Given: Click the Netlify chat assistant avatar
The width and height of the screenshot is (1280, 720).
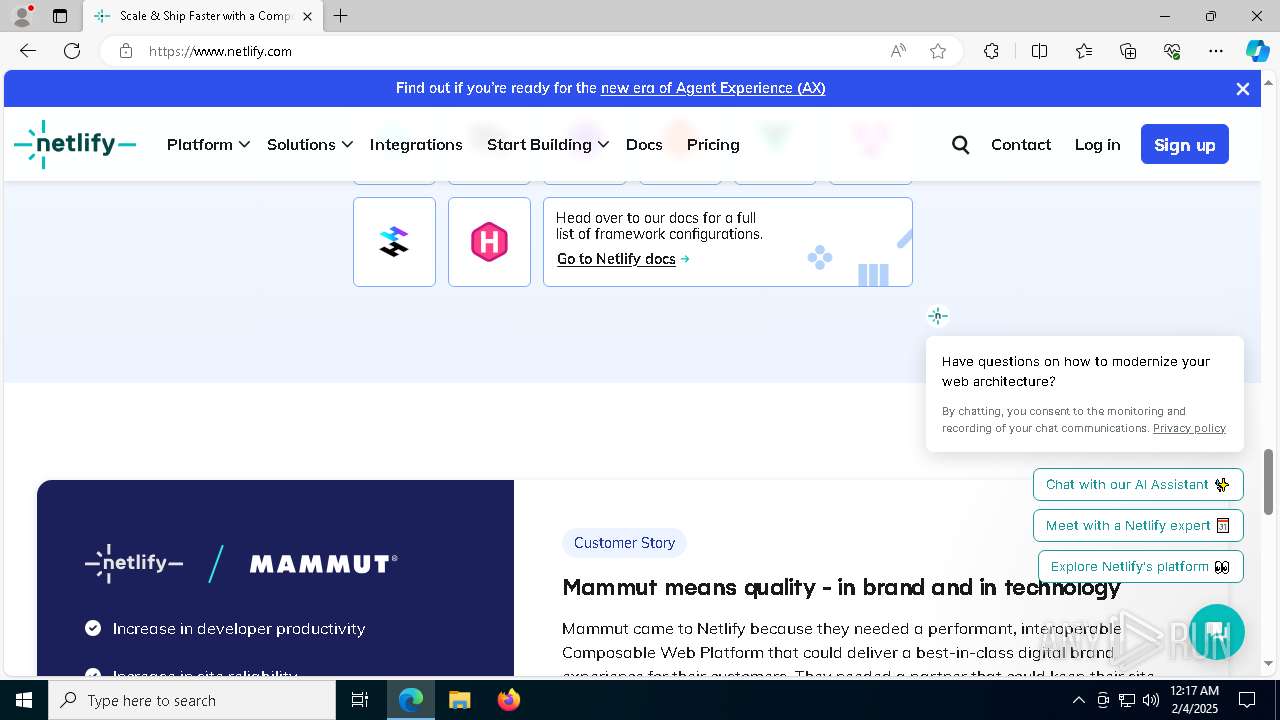Looking at the screenshot, I should (937, 316).
